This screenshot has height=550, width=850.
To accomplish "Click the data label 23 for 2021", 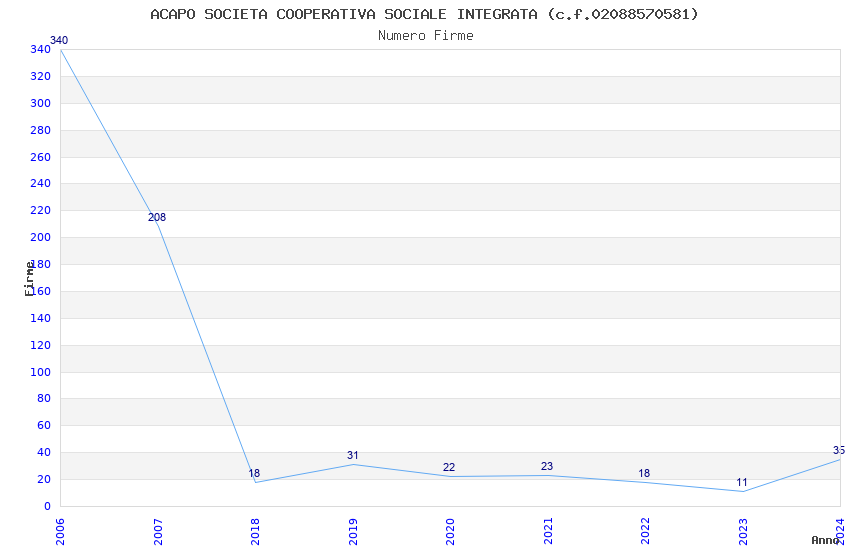I will [x=547, y=466].
